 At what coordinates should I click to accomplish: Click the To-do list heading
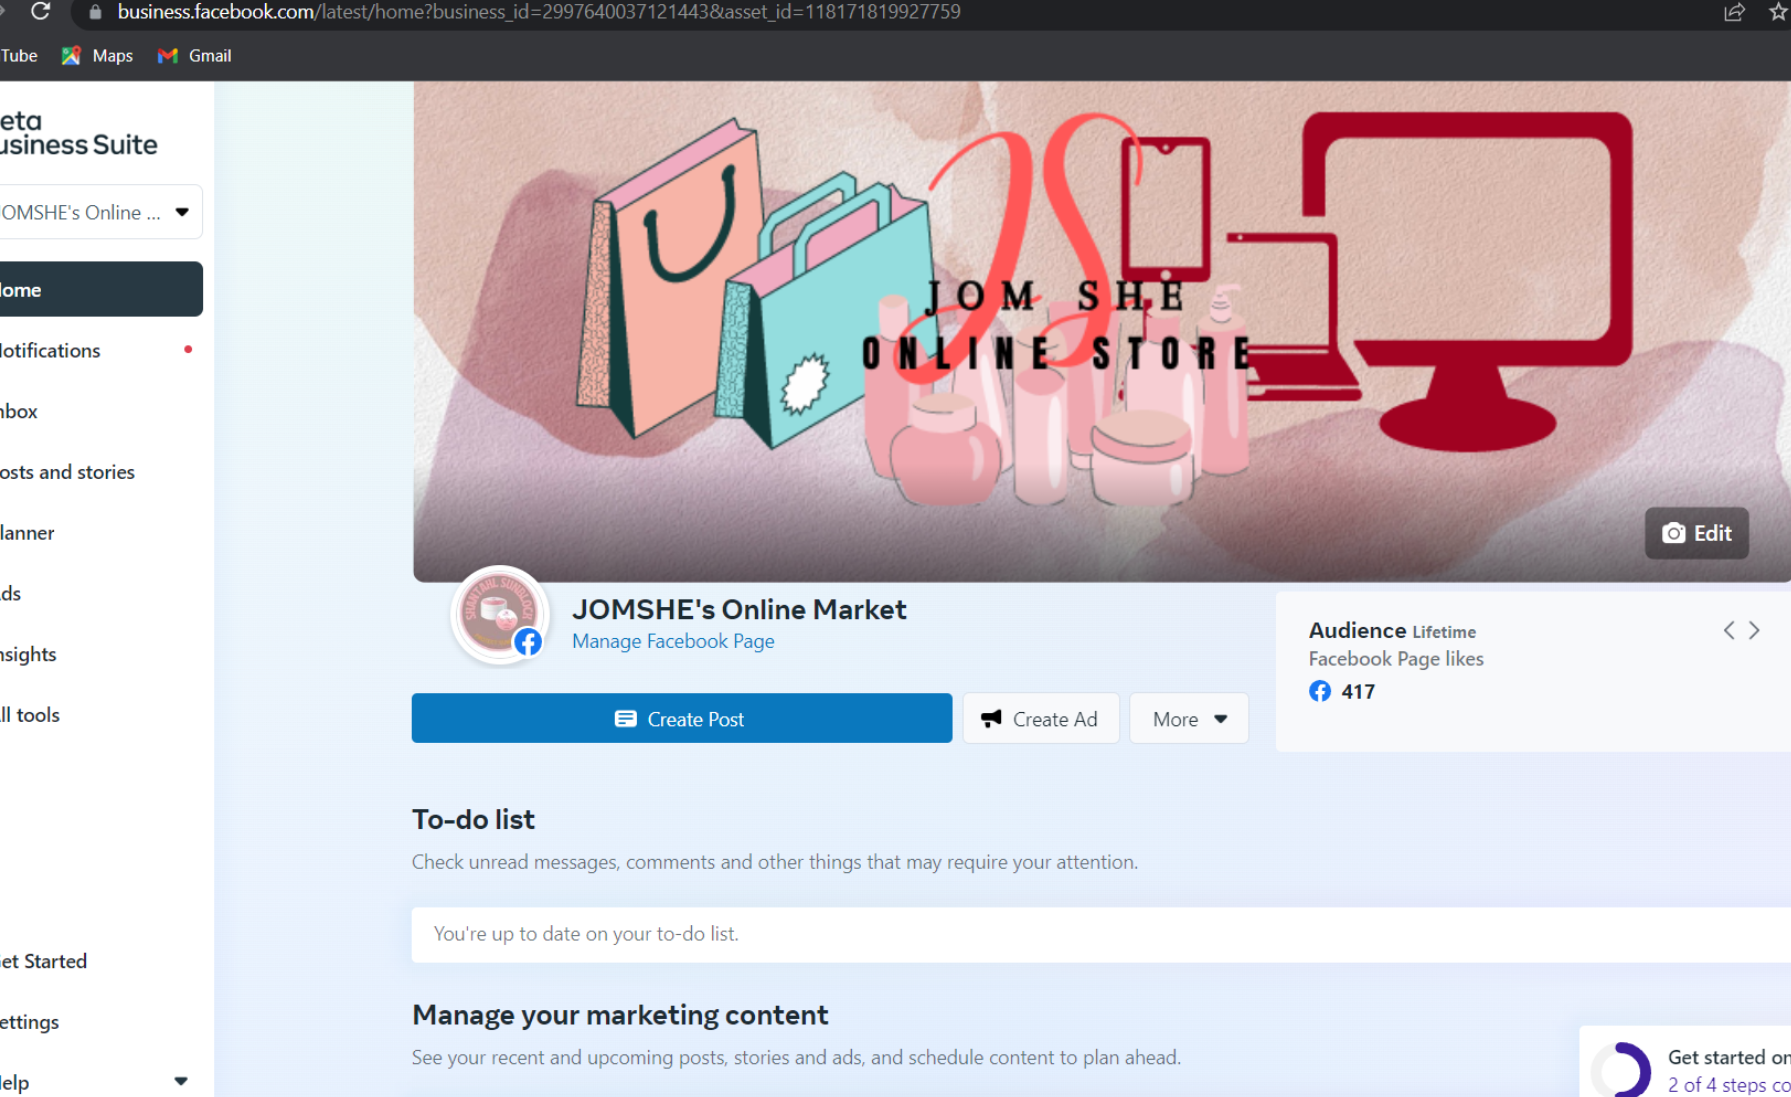tap(473, 820)
